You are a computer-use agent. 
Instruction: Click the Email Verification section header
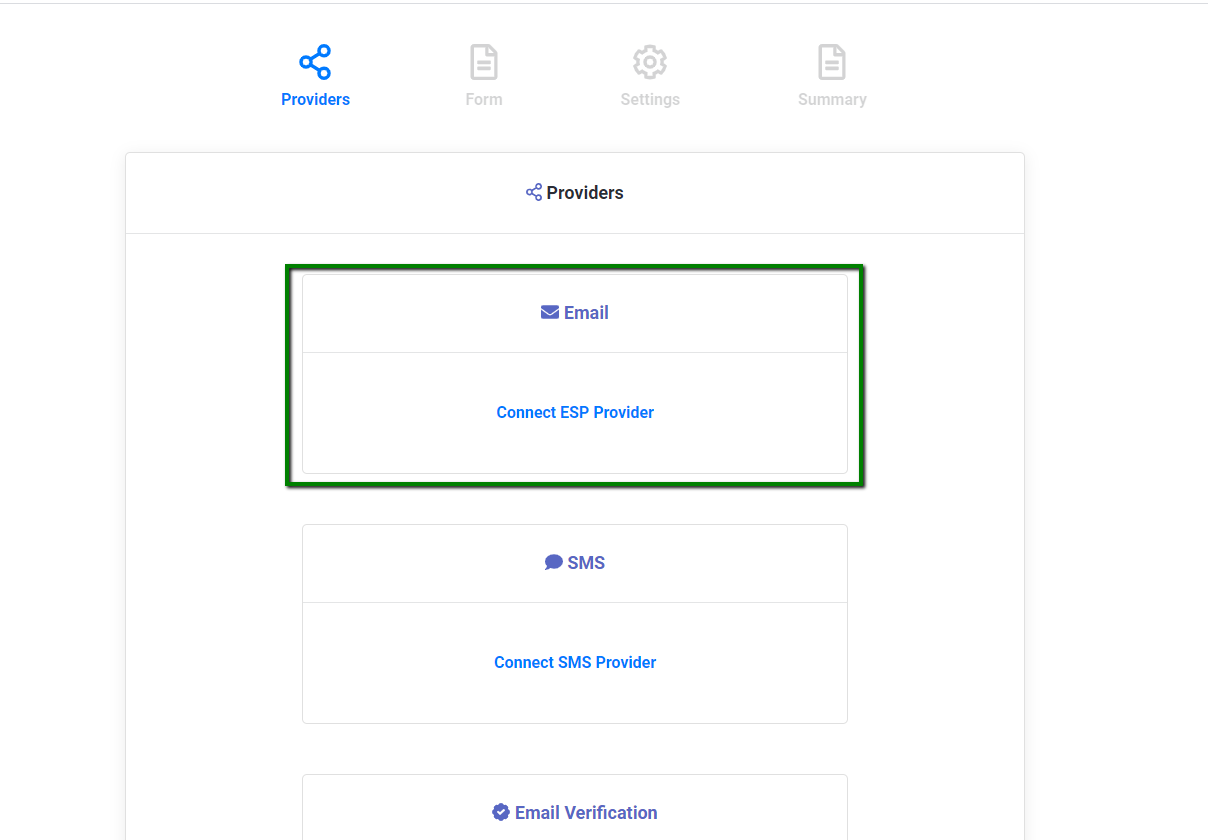575,812
